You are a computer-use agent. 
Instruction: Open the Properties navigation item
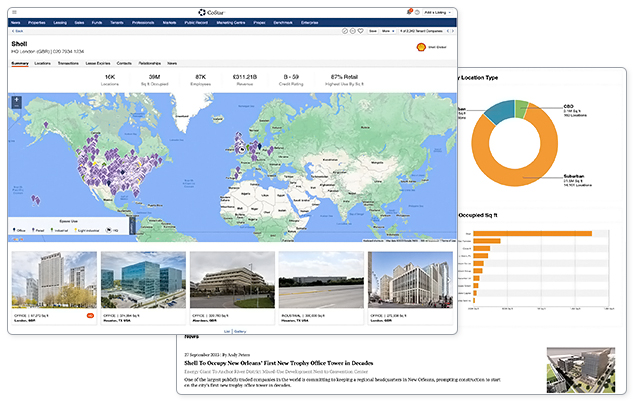[x=36, y=23]
